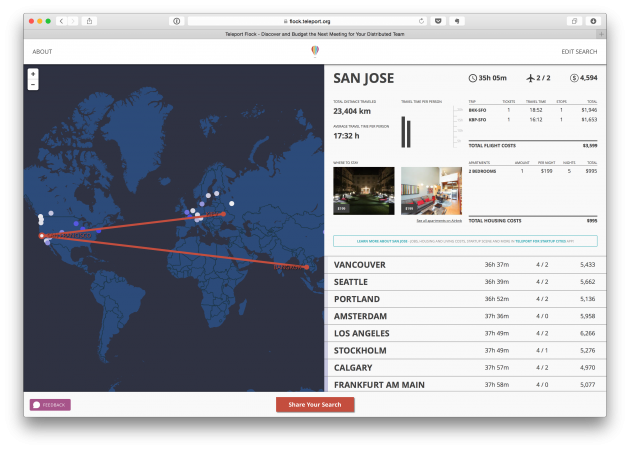Click the dollar cost icon

573,78
